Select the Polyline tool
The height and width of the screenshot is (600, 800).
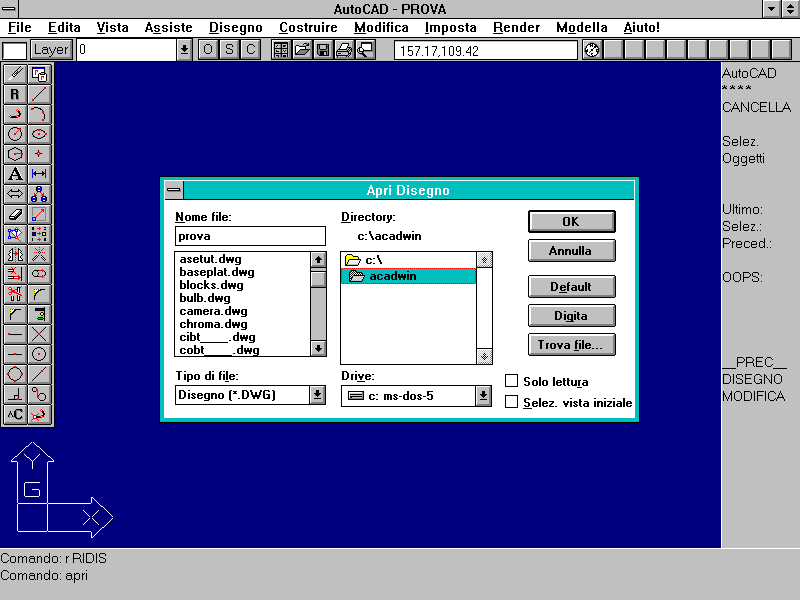(x=15, y=114)
